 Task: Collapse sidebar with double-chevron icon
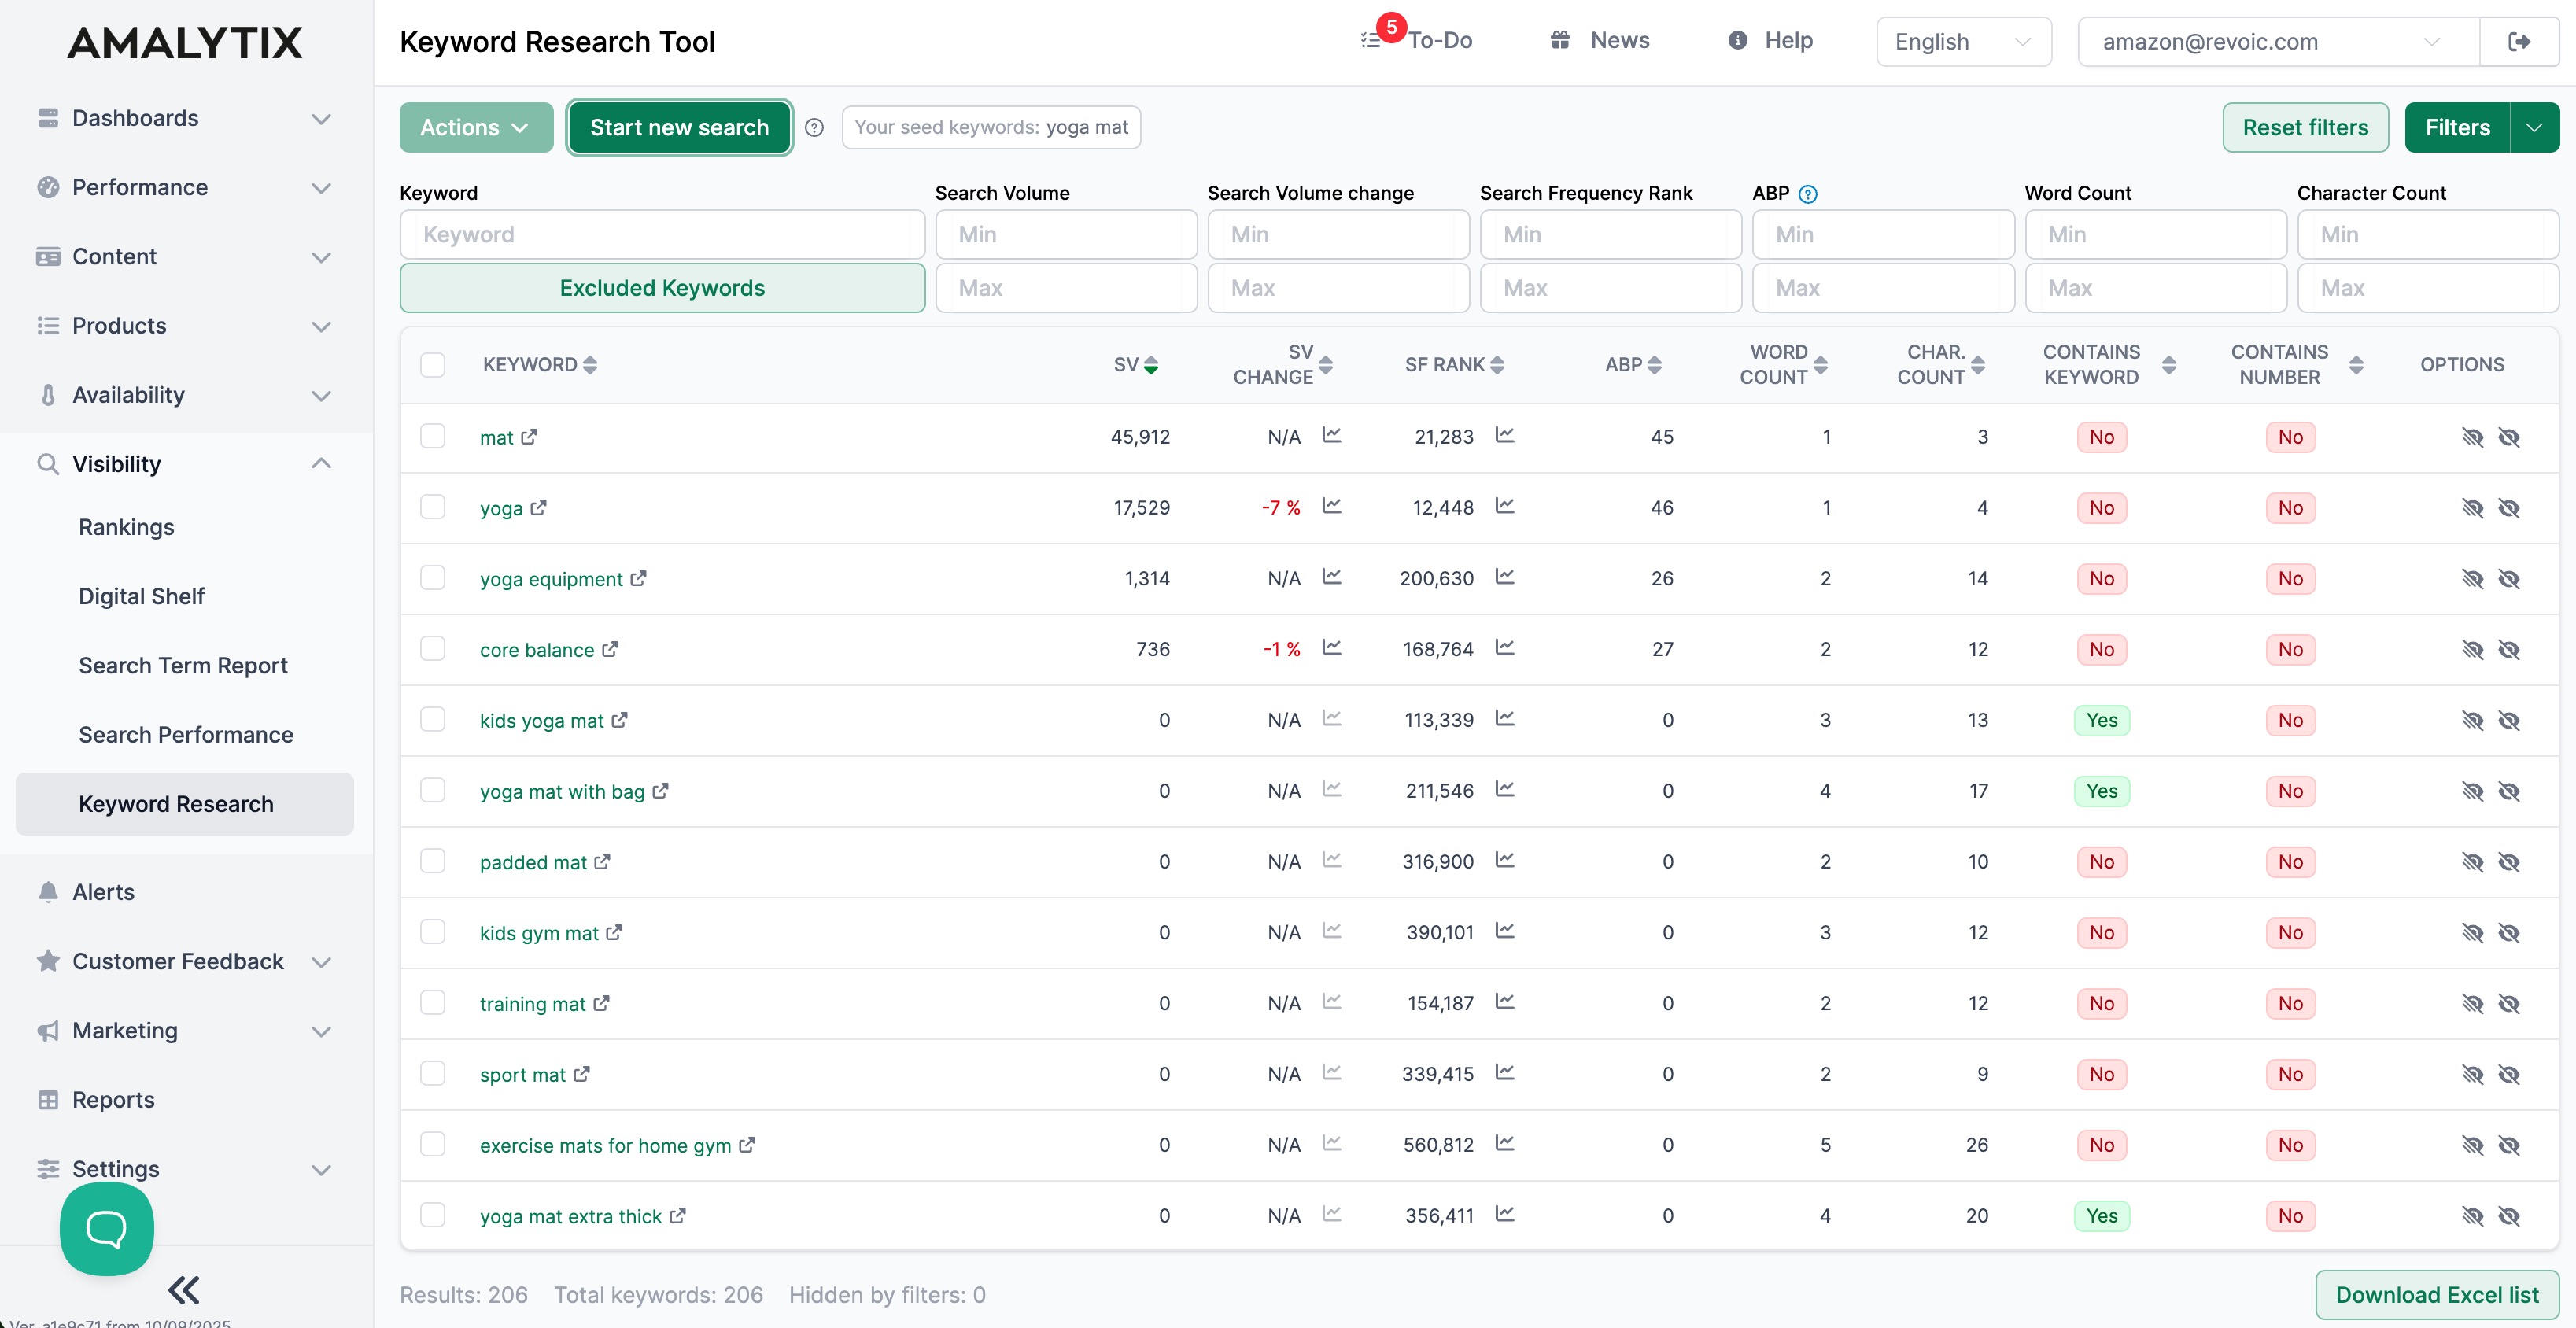point(183,1290)
